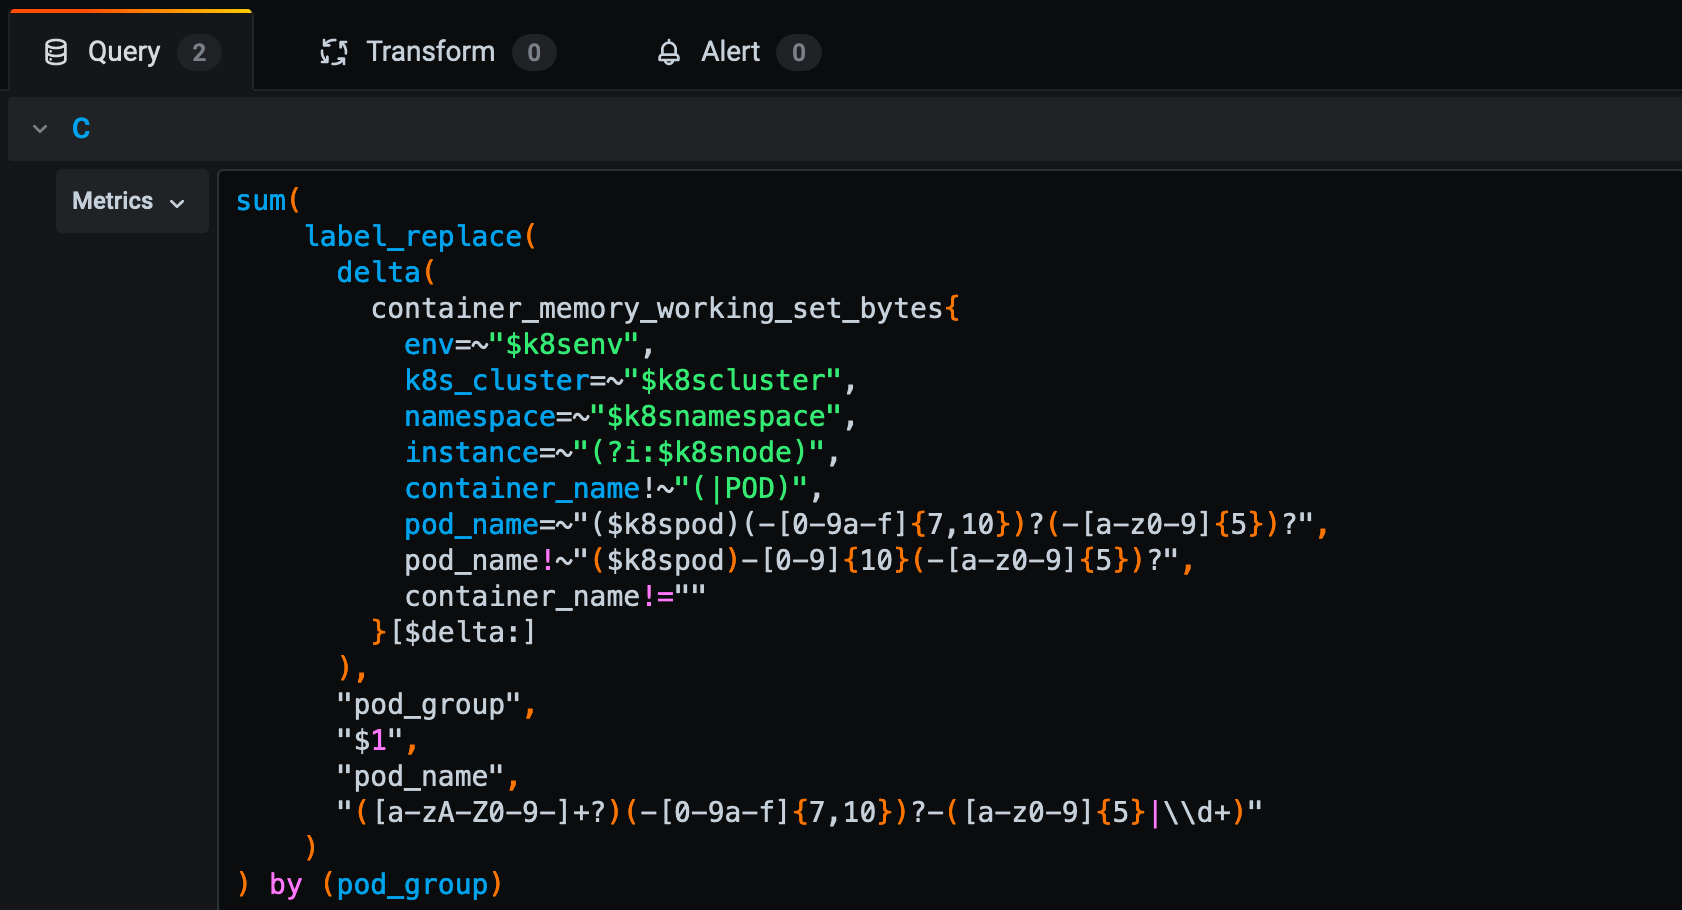Collapse query C using the chevron
Viewport: 1682px width, 910px height.
39,128
